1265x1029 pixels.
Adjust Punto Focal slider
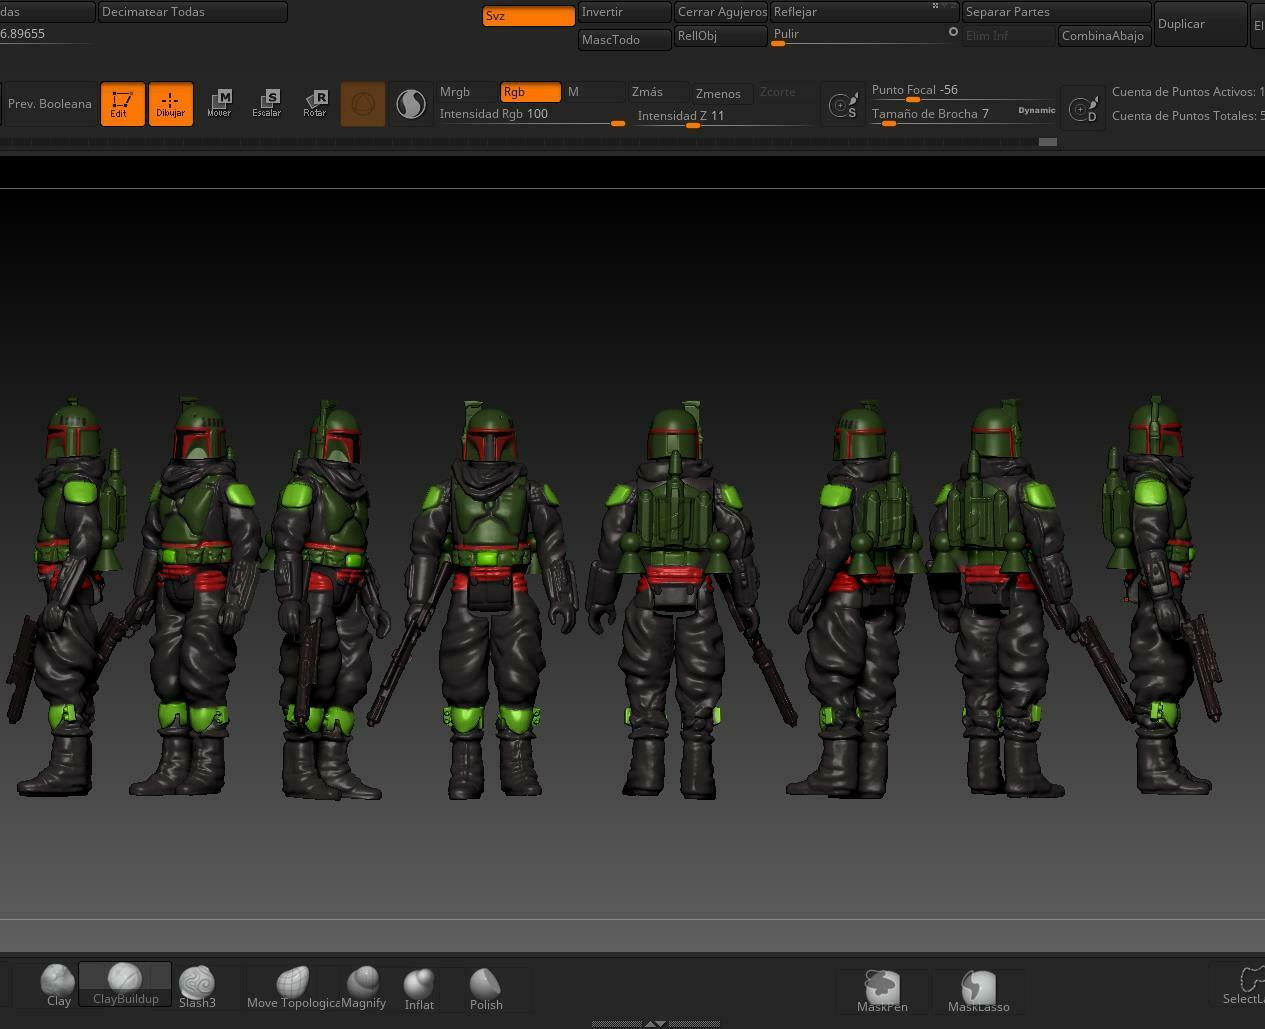[963, 91]
